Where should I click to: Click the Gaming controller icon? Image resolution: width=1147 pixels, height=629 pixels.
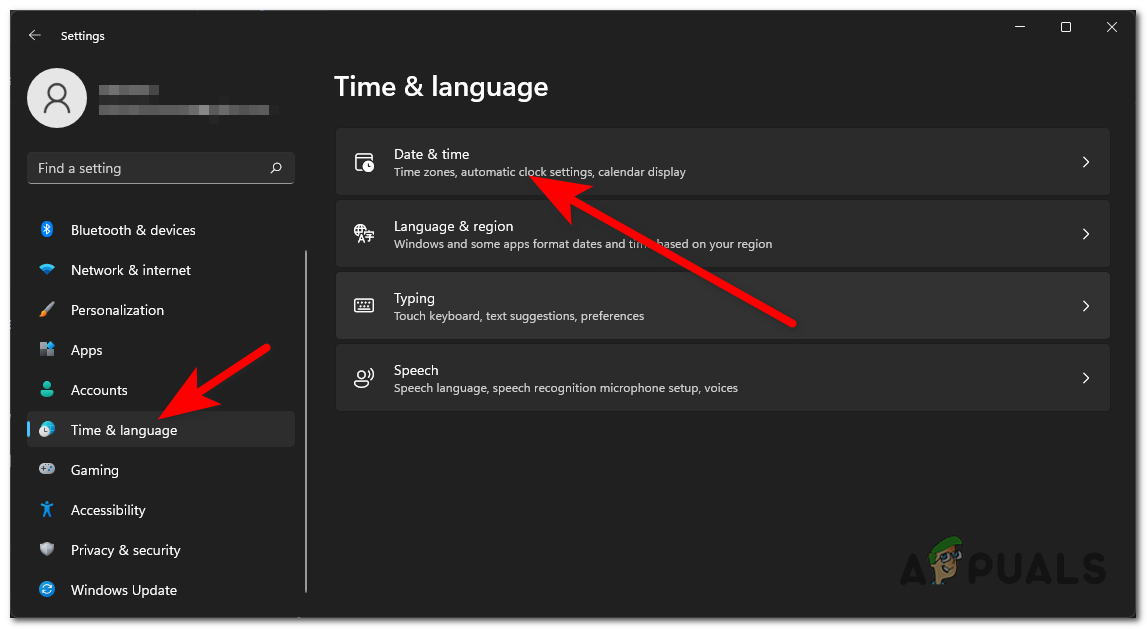(x=47, y=470)
